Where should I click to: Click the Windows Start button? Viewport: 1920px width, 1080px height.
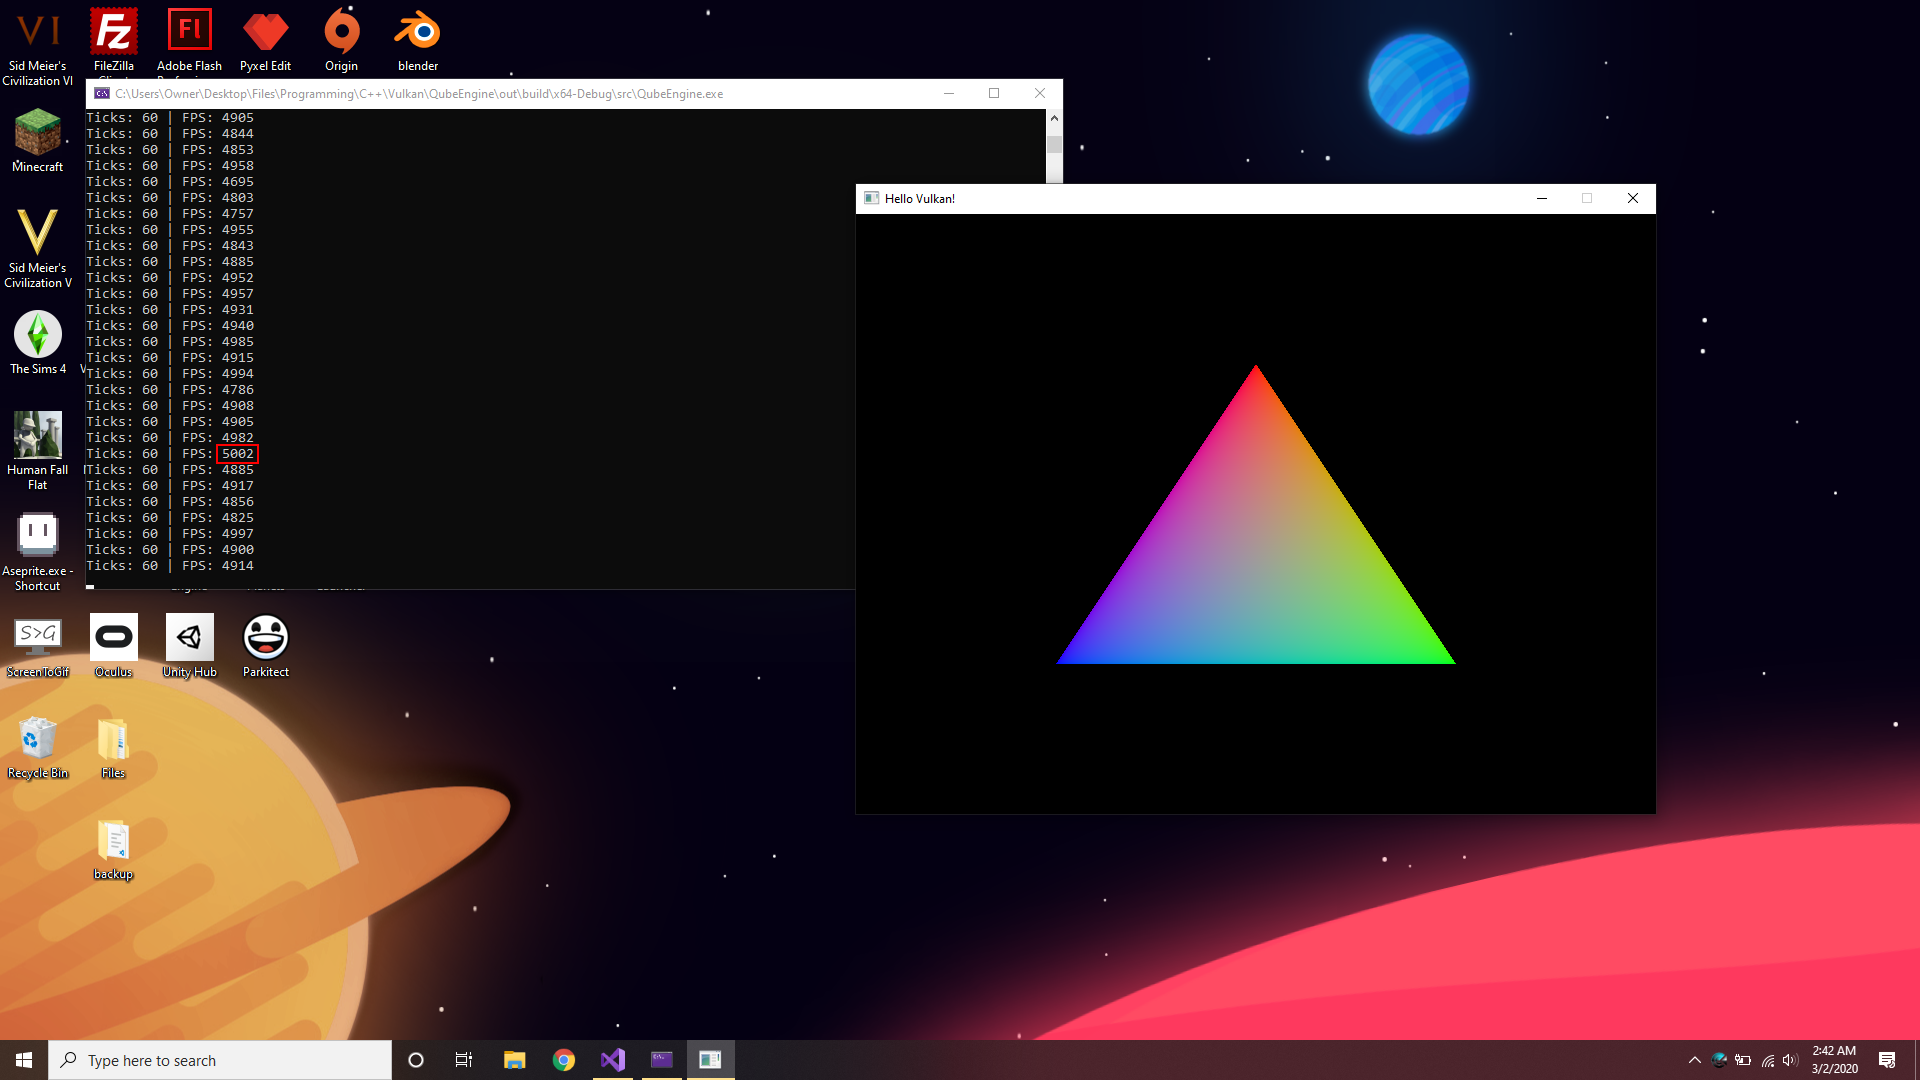[x=24, y=1060]
